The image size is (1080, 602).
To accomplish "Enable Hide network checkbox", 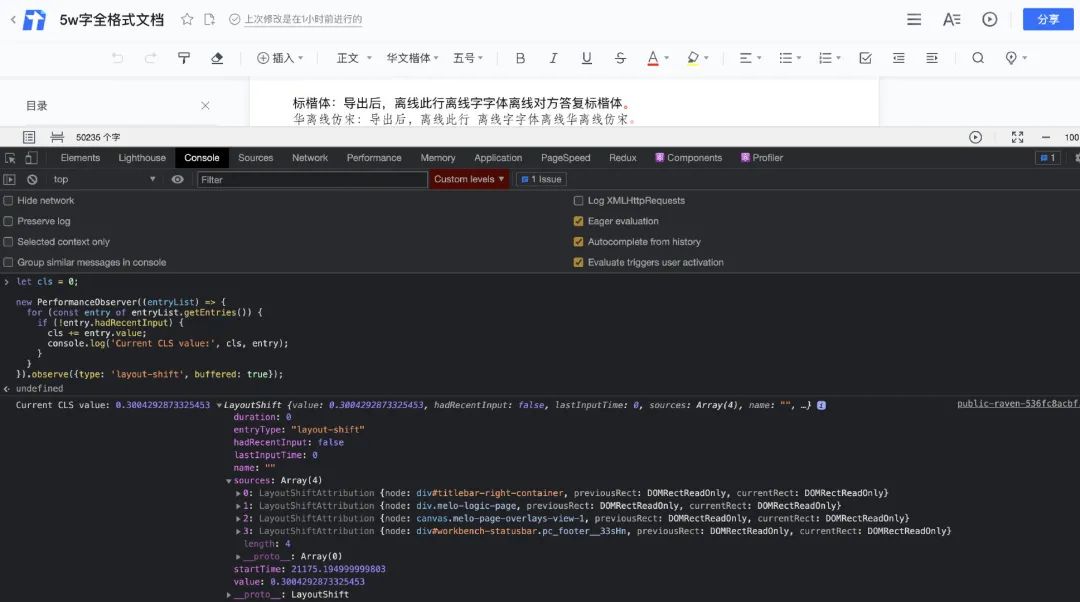I will [8, 200].
